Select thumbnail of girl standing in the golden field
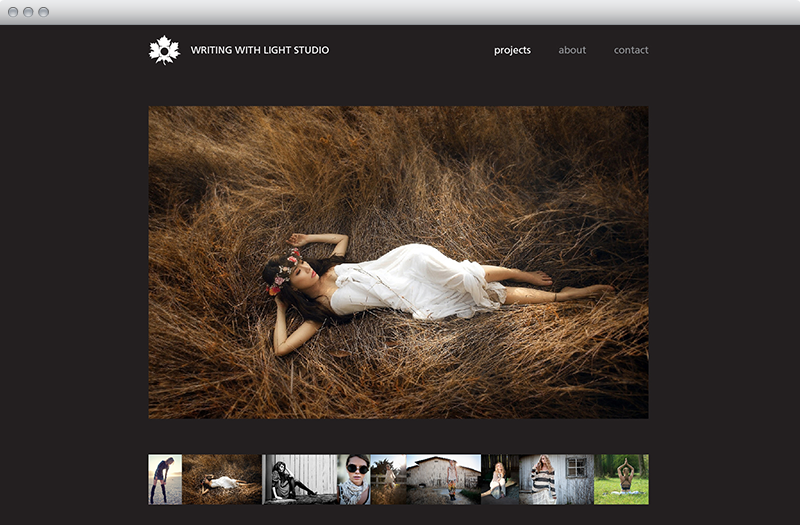This screenshot has width=800, height=525. coord(389,480)
